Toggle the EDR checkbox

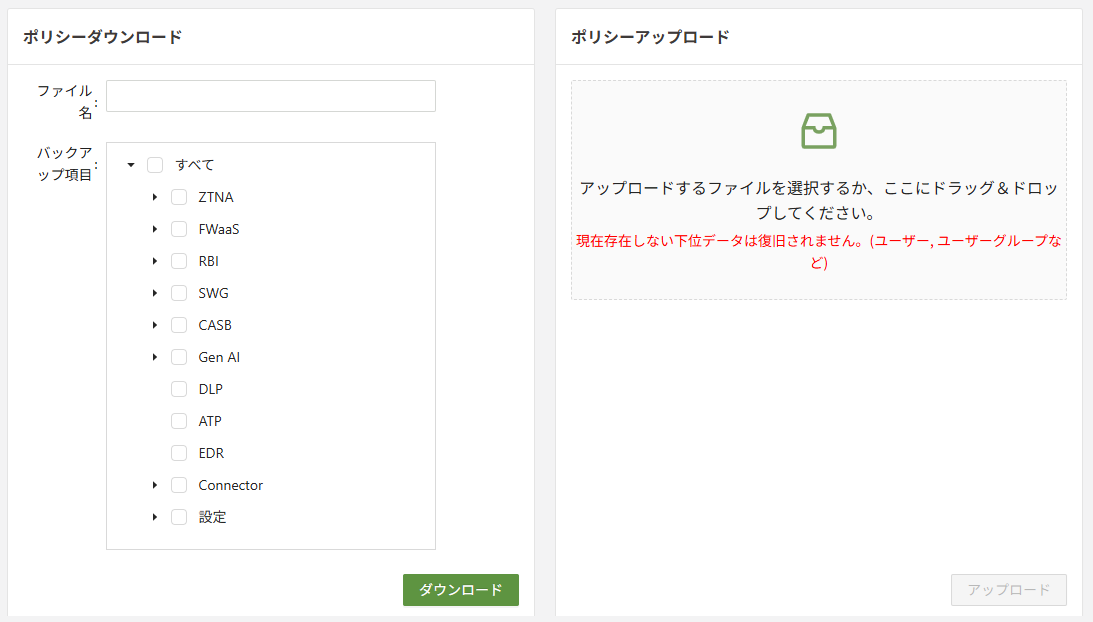[x=179, y=453]
